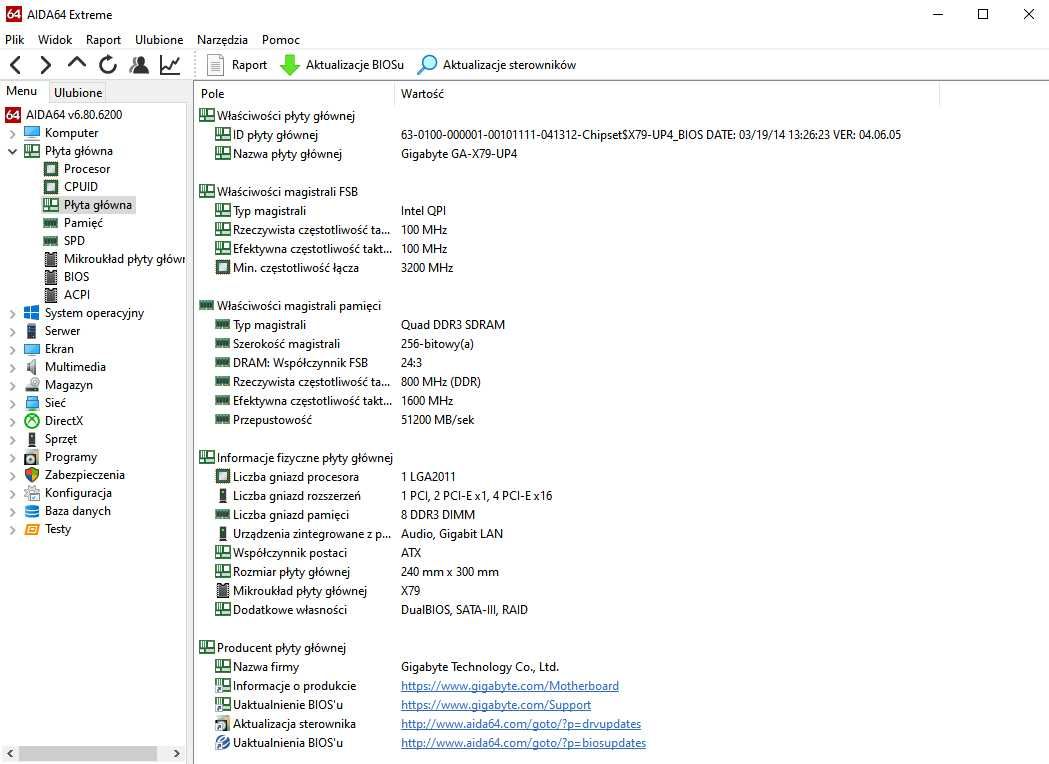Screen dimensions: 1049x764
Task: Expand the Magazyn tree node
Action: 12,385
